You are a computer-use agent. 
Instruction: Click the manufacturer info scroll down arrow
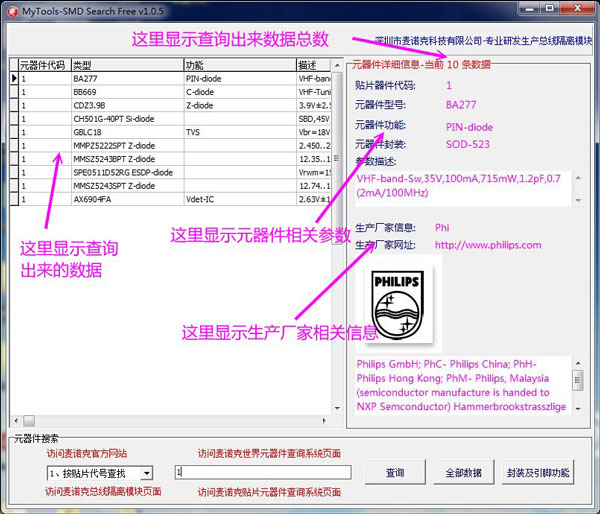coord(578,409)
